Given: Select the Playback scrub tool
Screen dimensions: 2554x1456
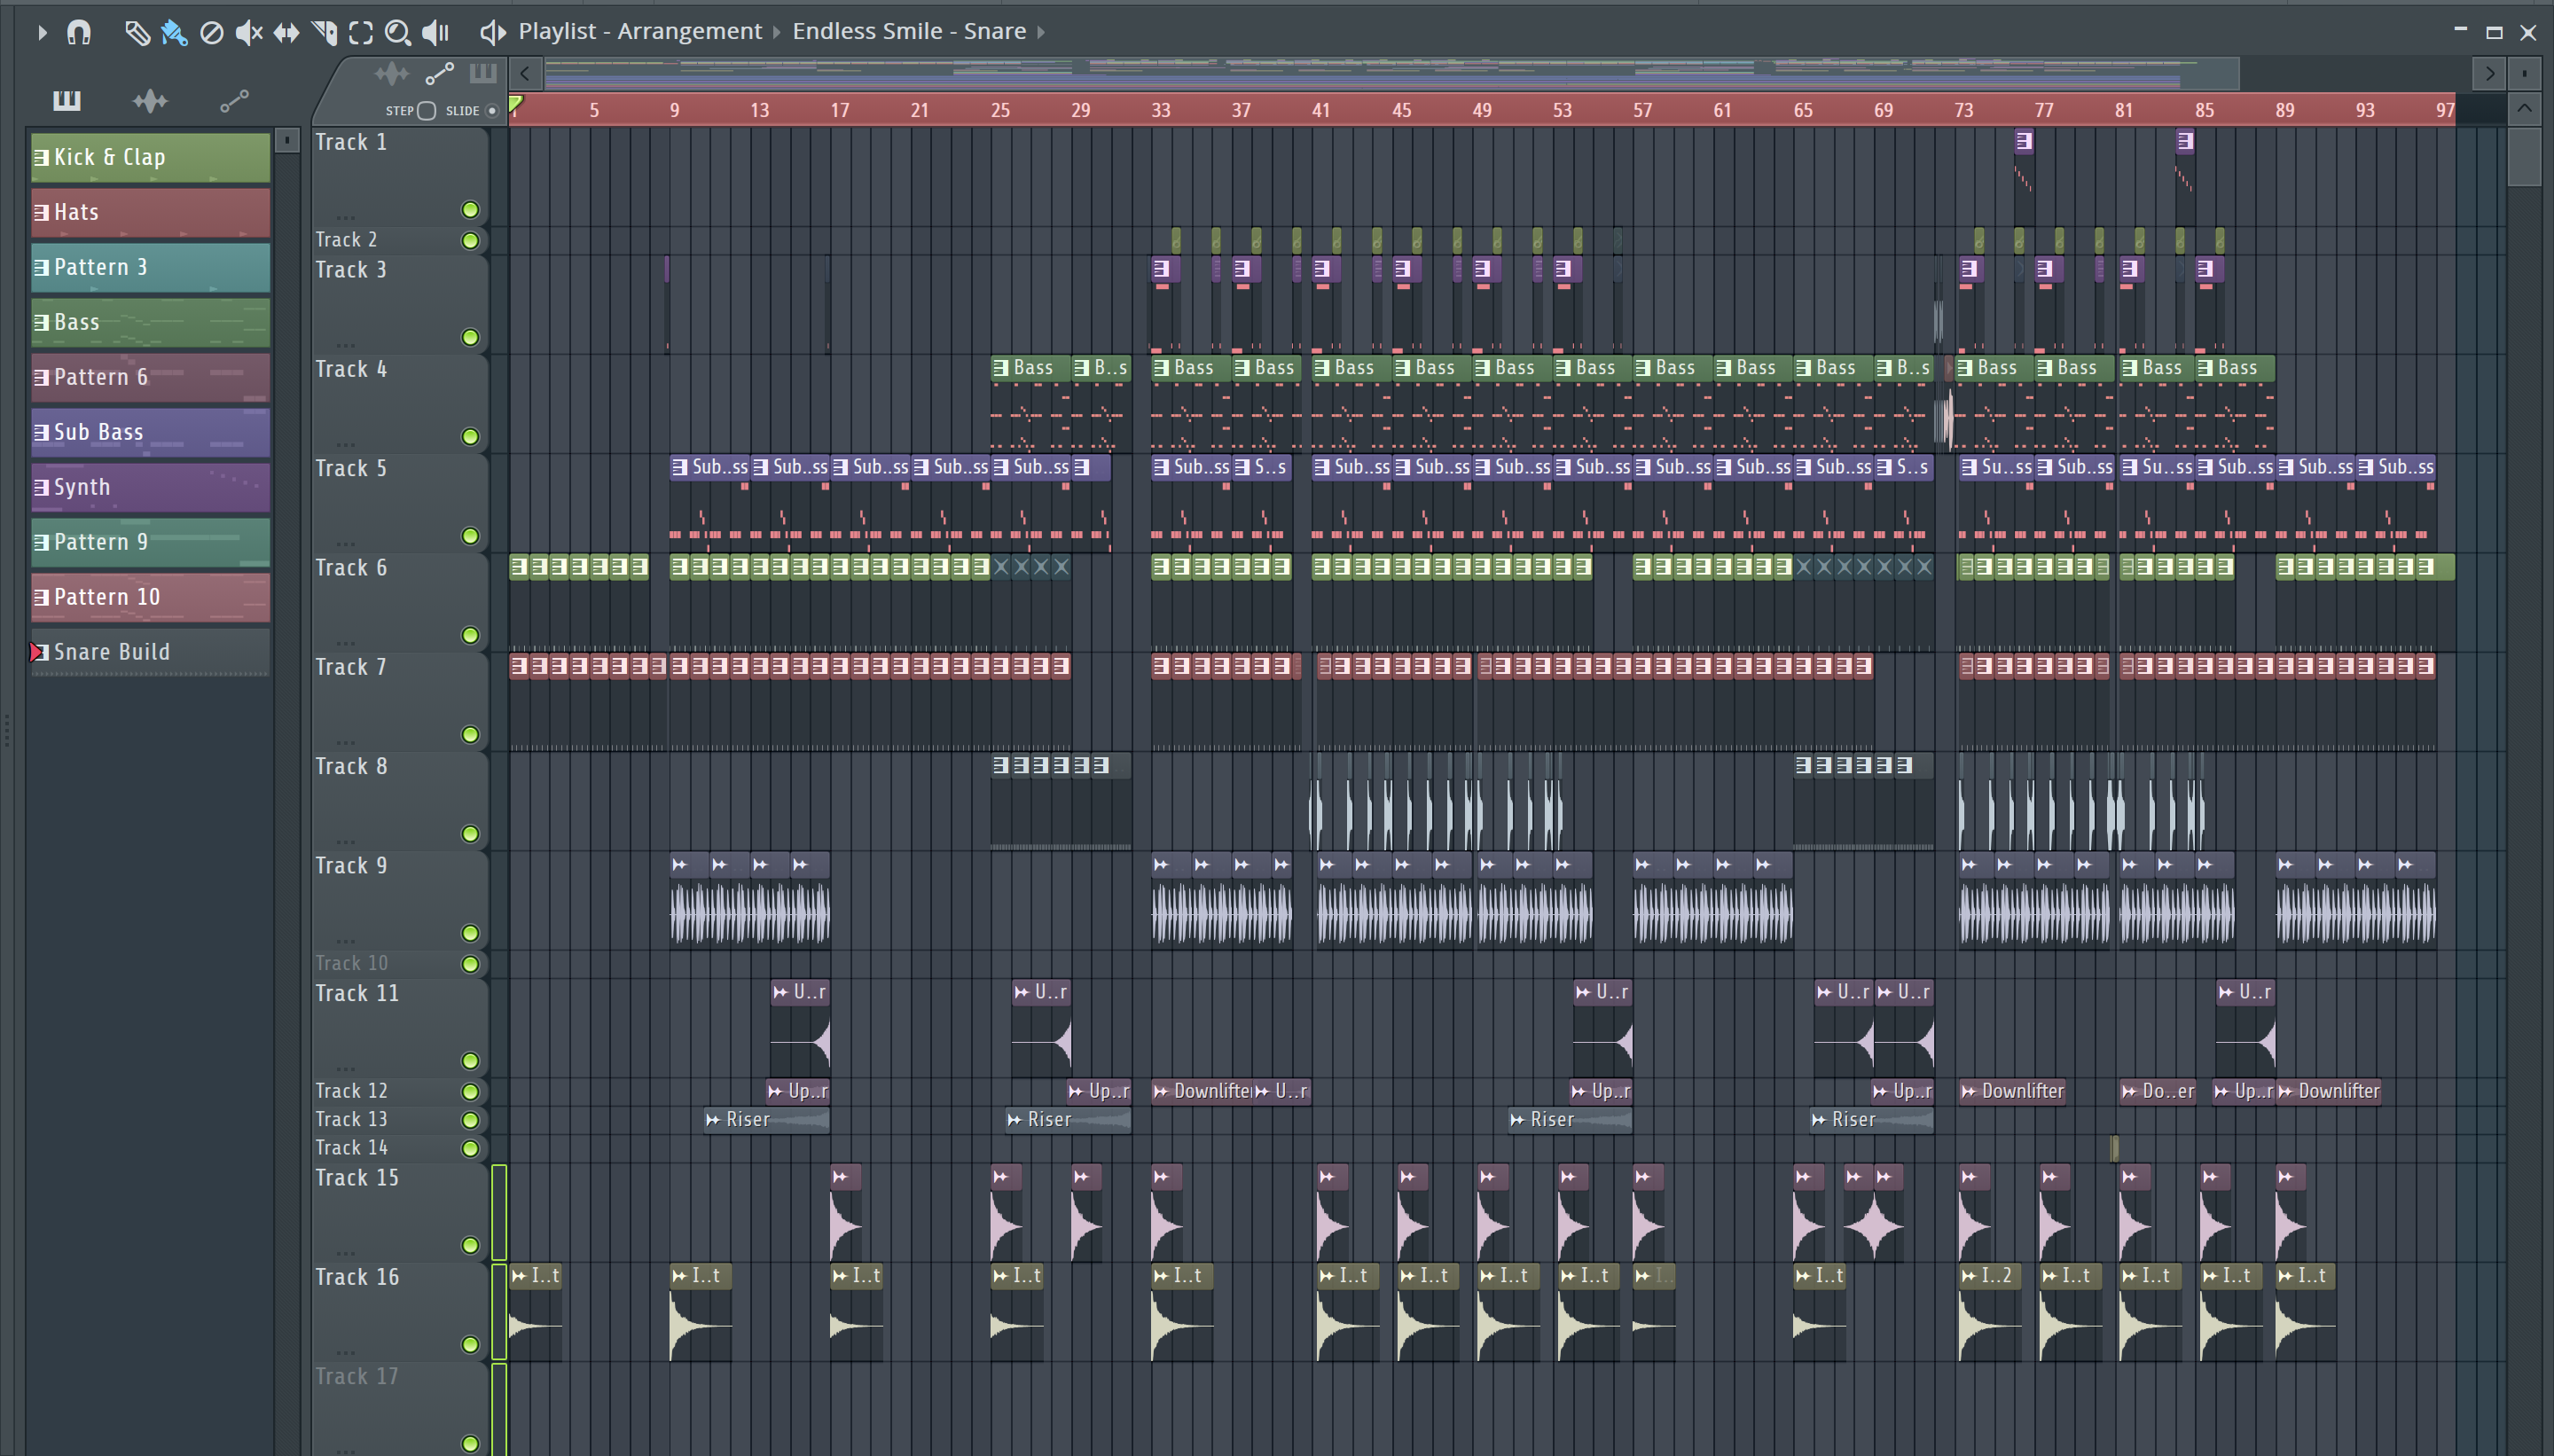Looking at the screenshot, I should (435, 33).
